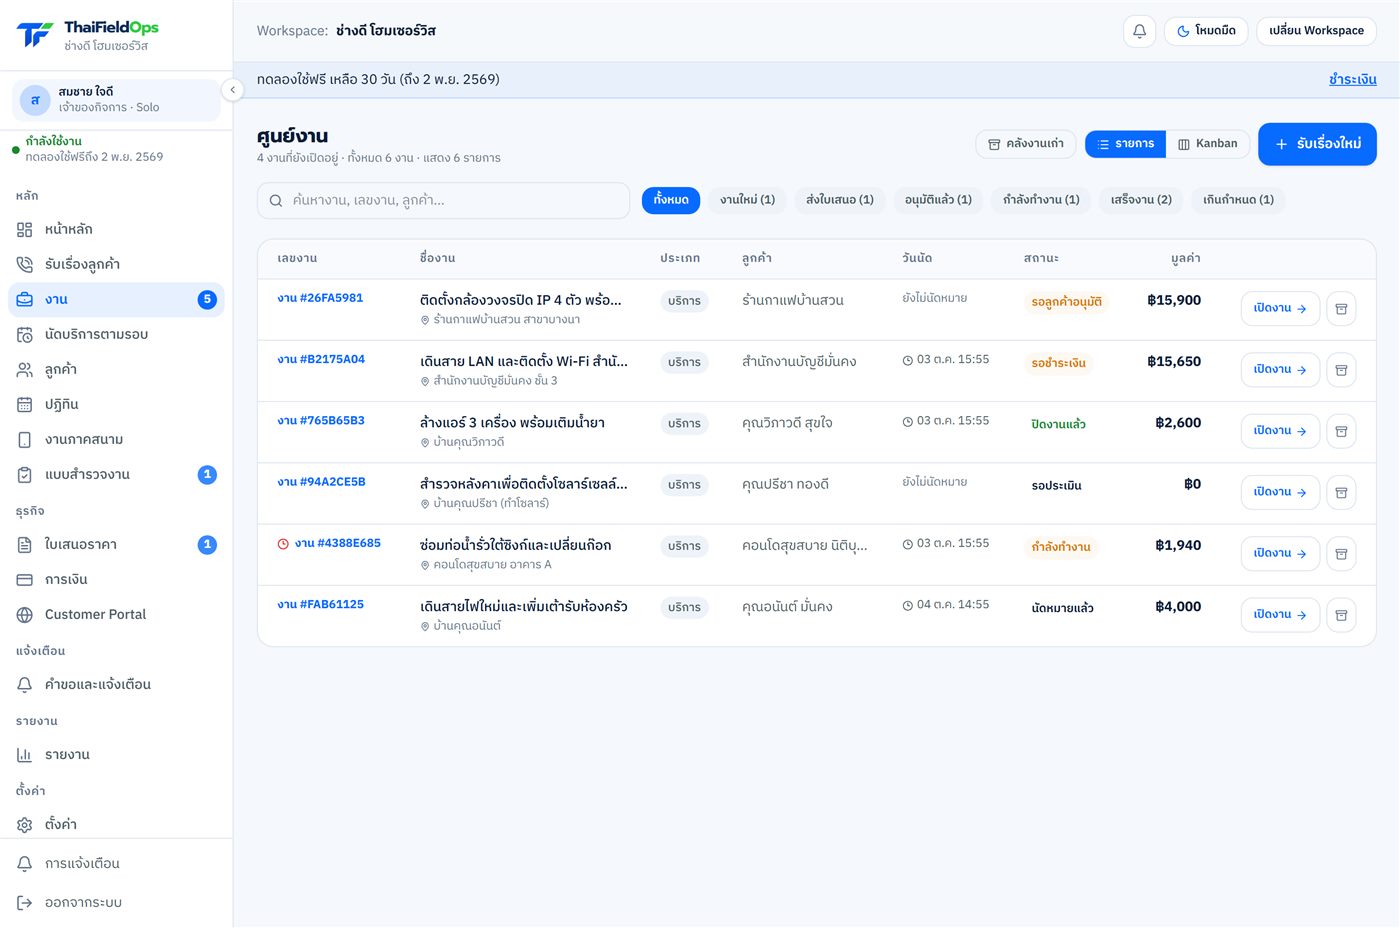
Task: Click เปลี่ยน Workspace button
Action: coord(1316,31)
